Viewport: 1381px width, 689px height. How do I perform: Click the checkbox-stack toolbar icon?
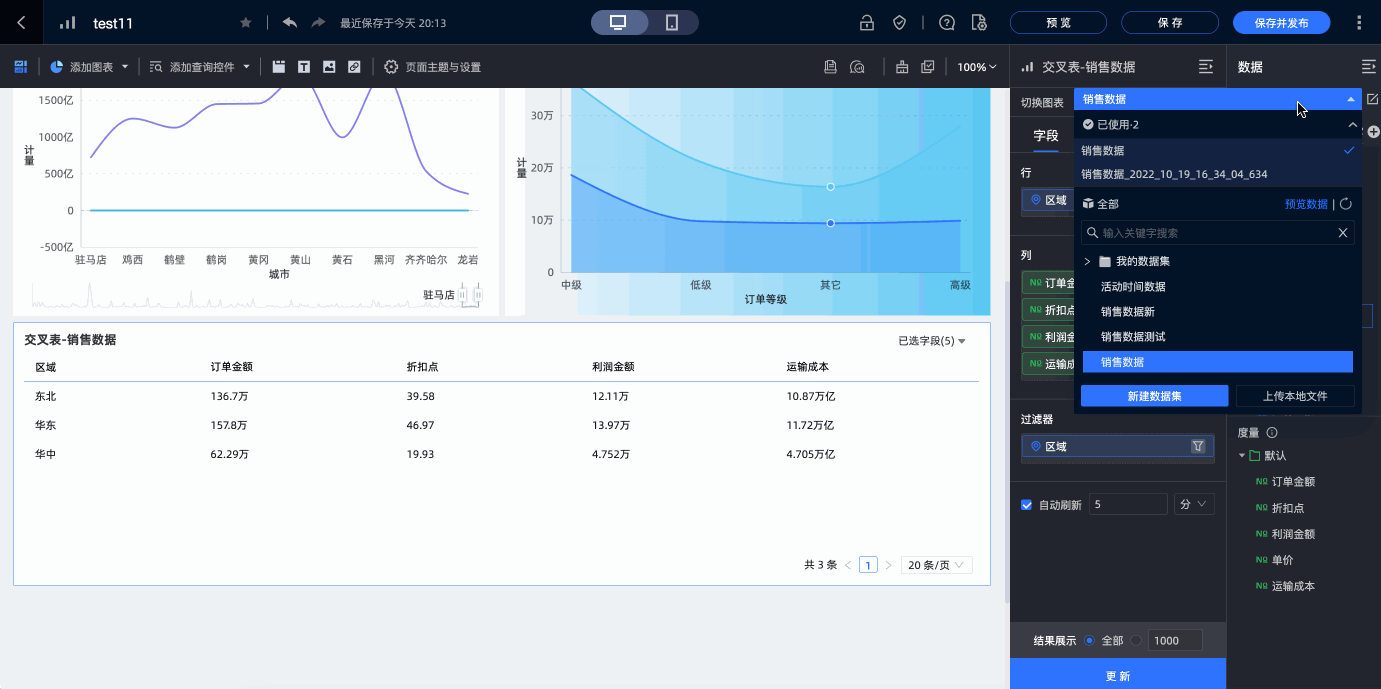[x=927, y=67]
